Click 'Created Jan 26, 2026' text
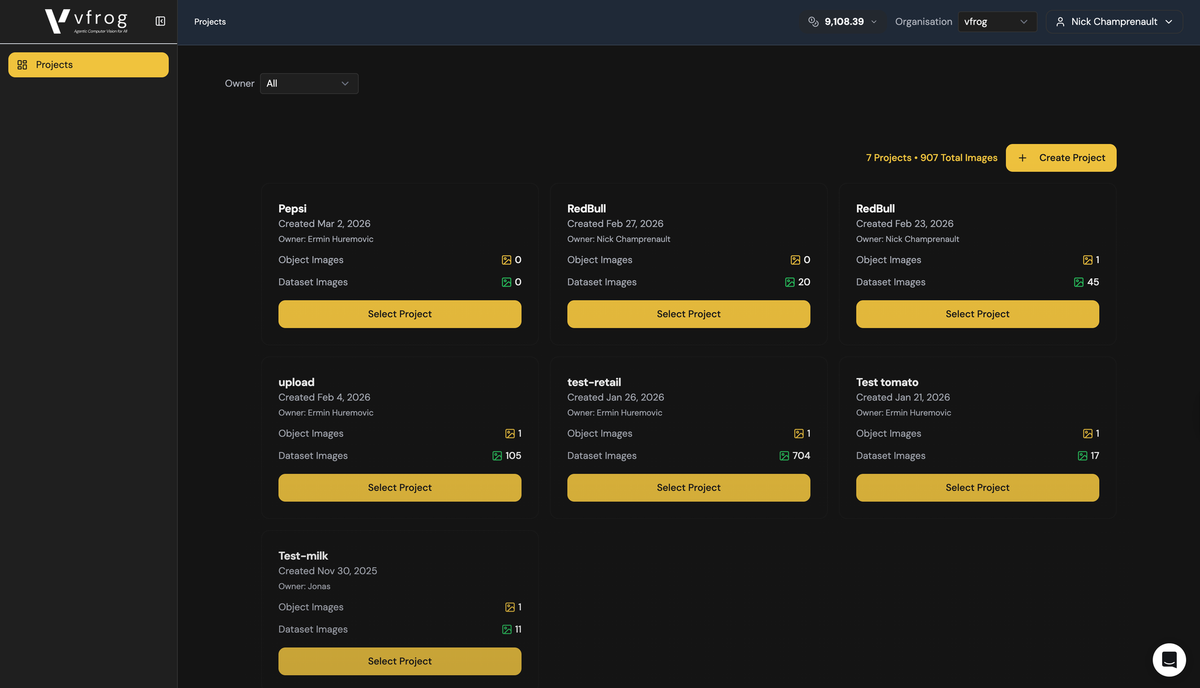This screenshot has width=1200, height=688. 615,397
